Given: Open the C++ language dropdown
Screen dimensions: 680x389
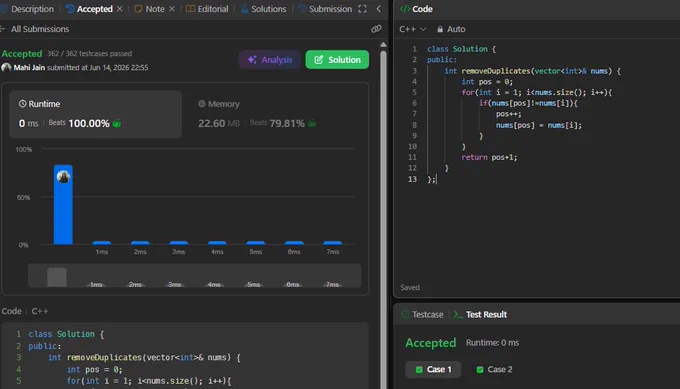Looking at the screenshot, I should pos(413,29).
